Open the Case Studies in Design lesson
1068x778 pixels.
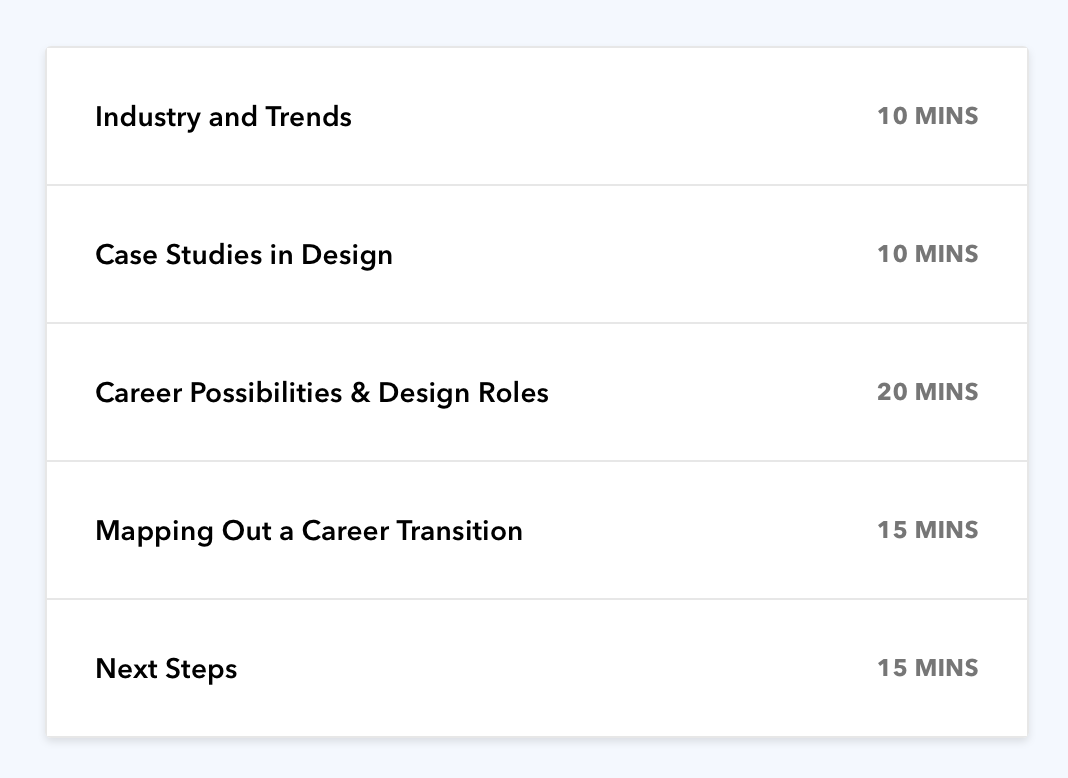243,255
